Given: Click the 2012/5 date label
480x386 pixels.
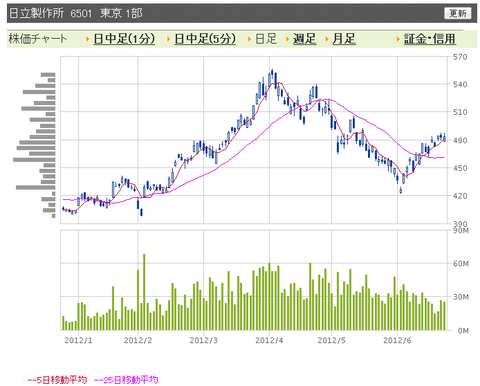Looking at the screenshot, I should tap(331, 340).
